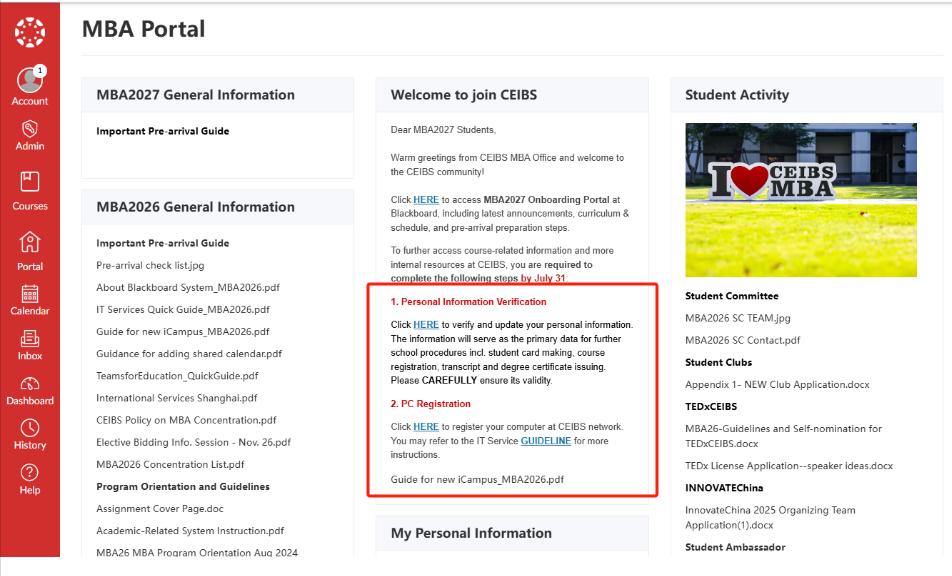The image size is (952, 576).
Task: Click the Program Orientation and Guidelines label
Action: pos(183,487)
